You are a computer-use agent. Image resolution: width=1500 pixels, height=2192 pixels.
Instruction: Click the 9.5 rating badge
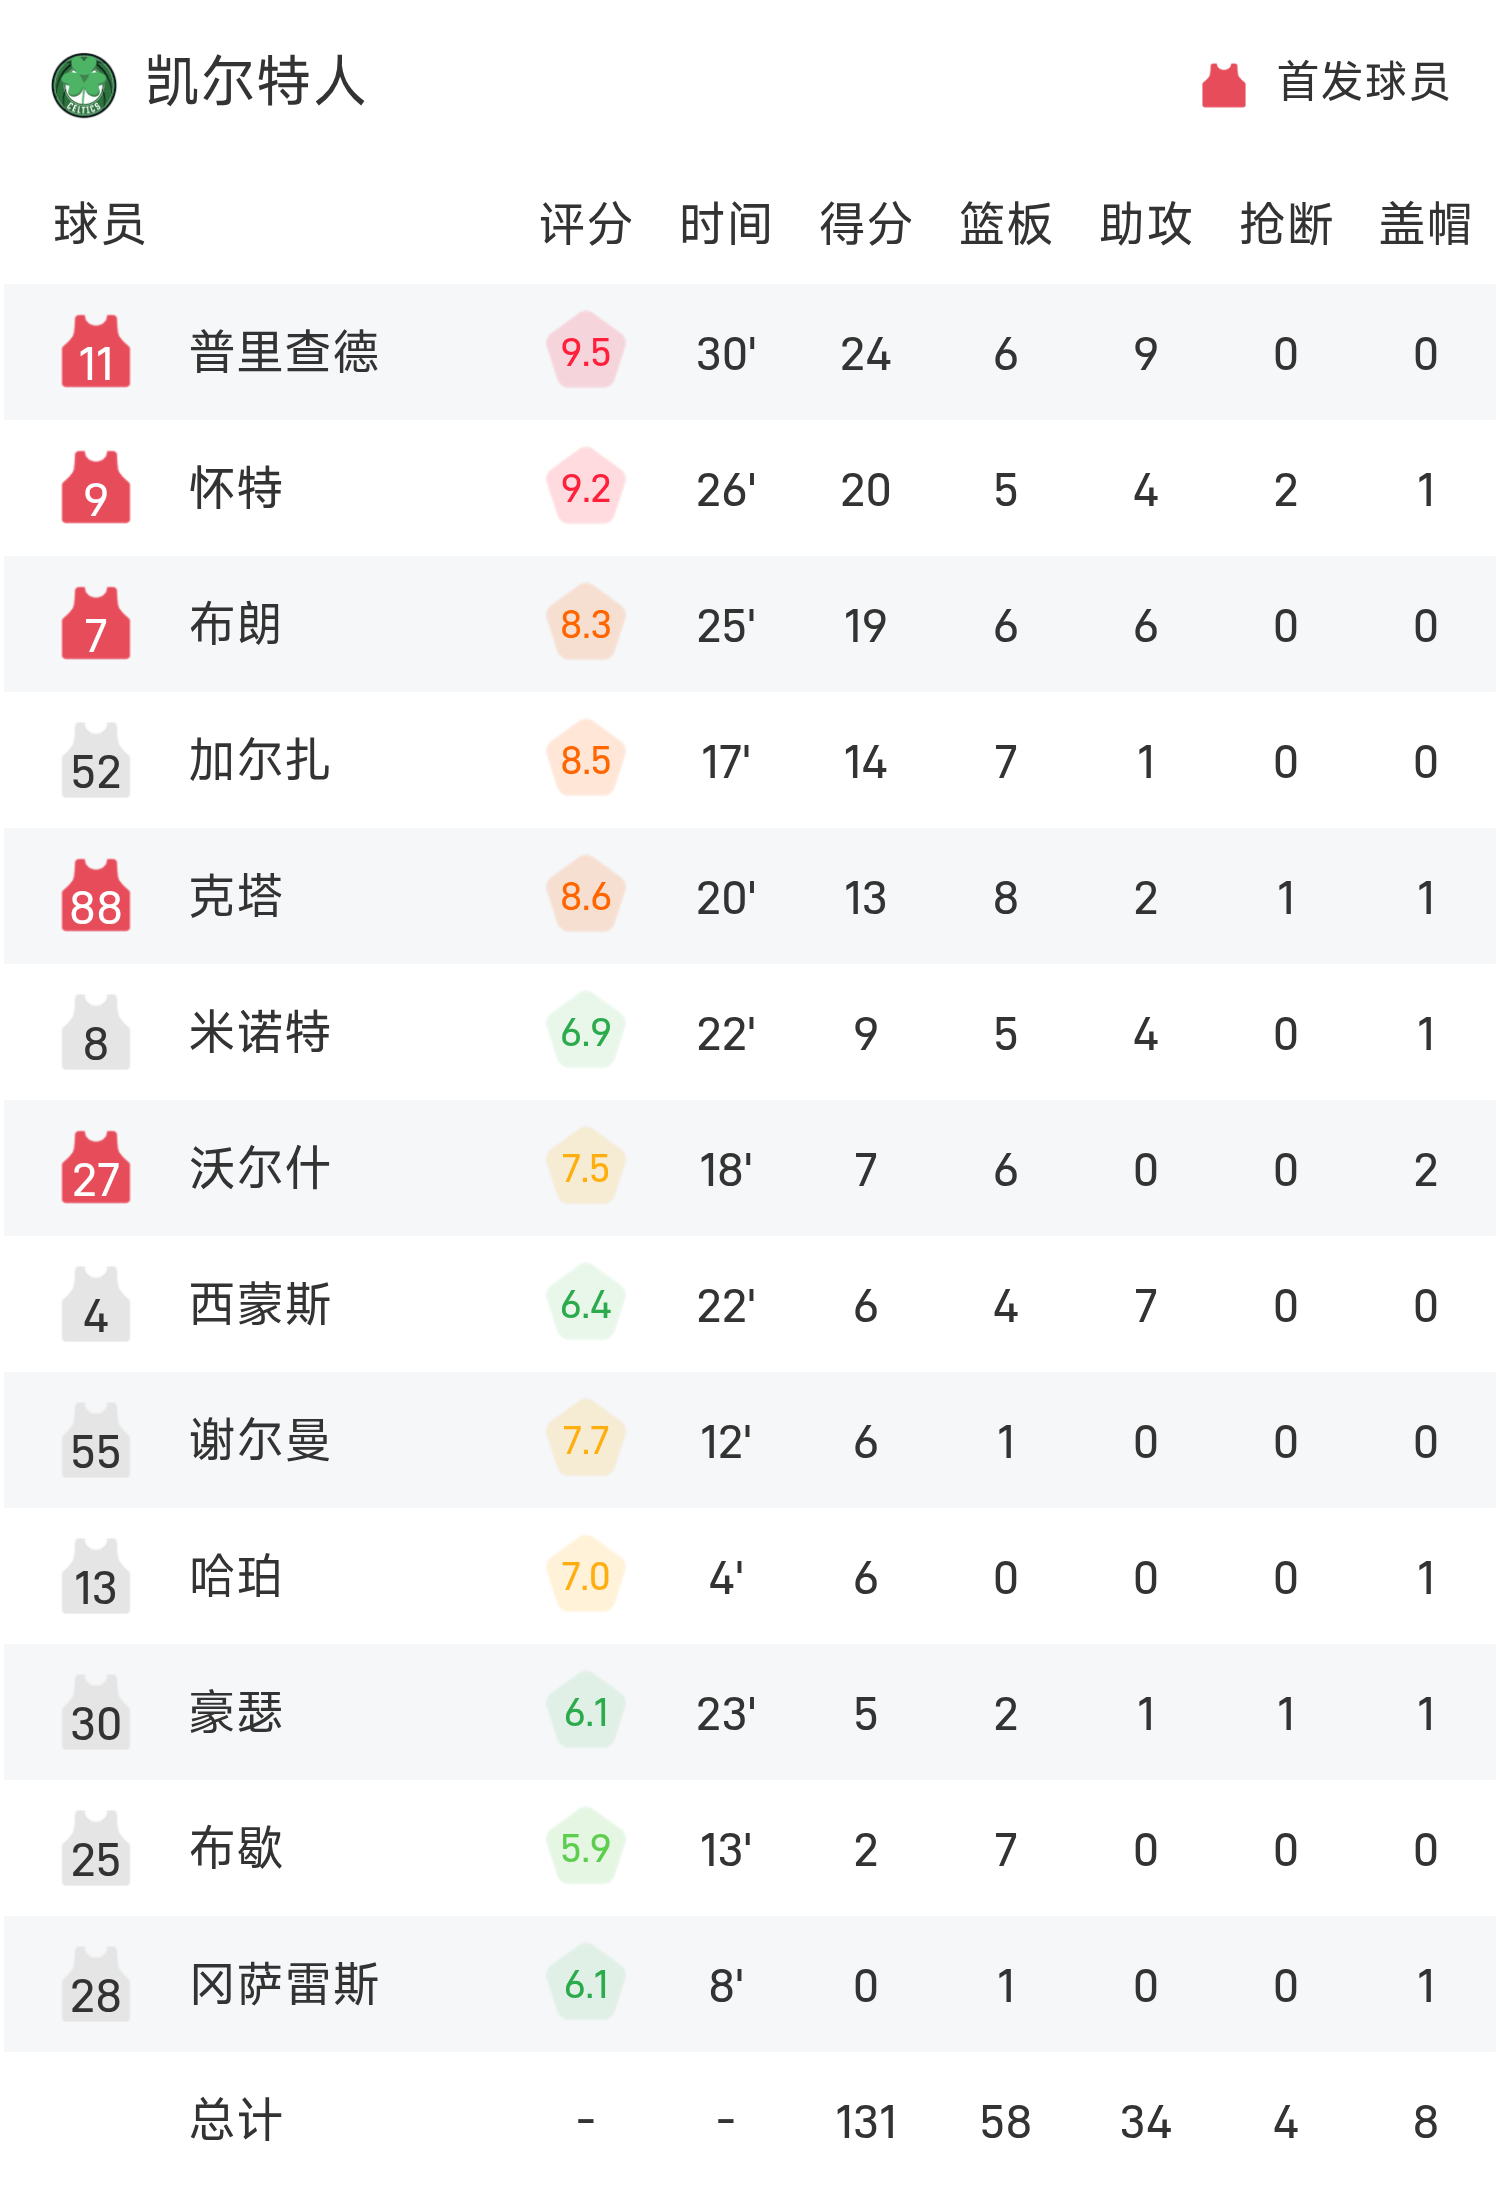(586, 352)
